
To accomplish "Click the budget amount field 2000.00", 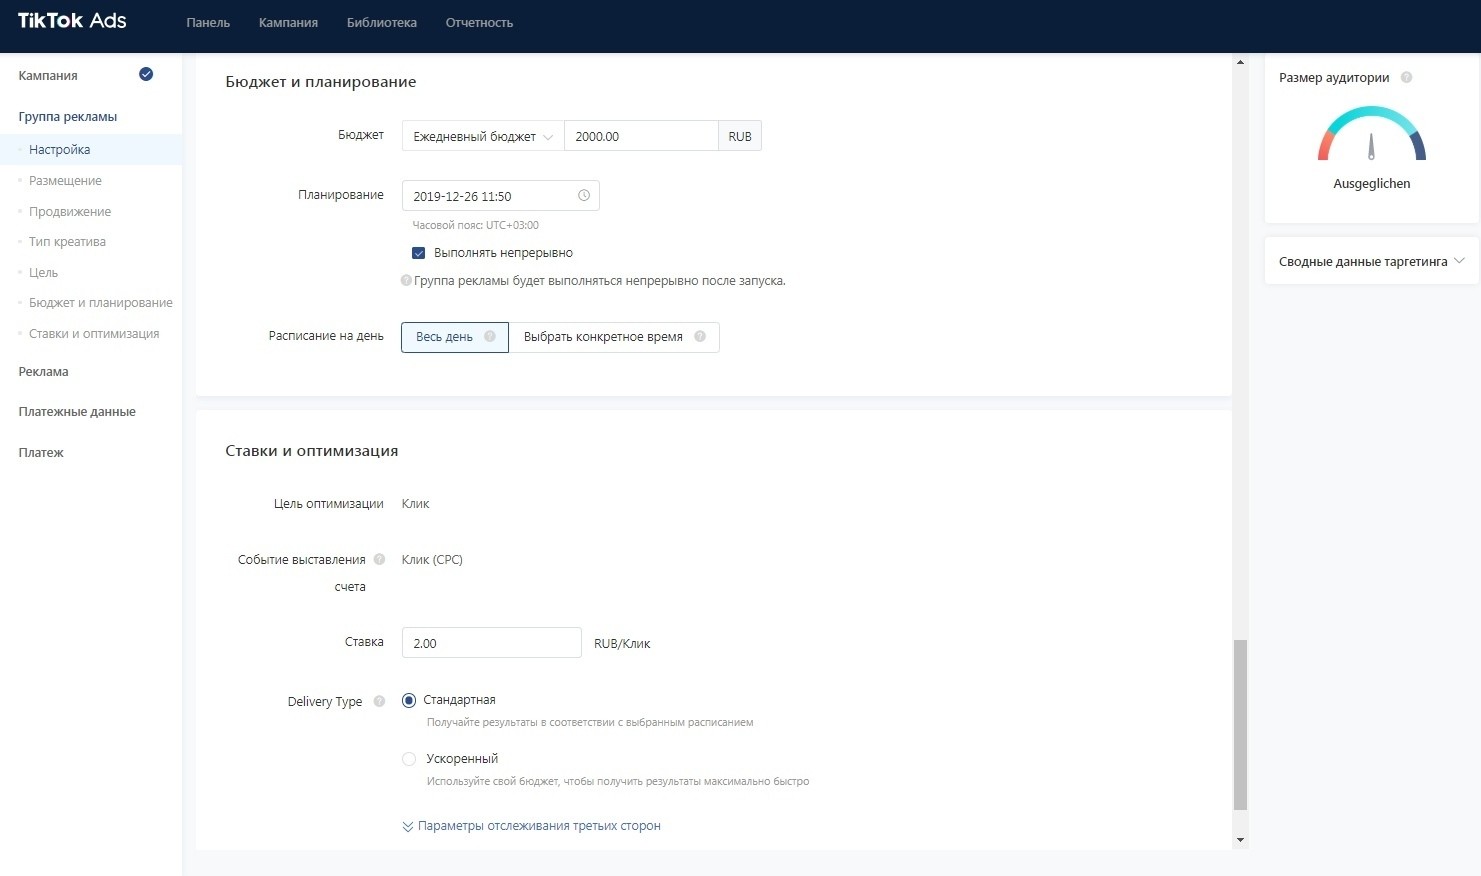I will pyautogui.click(x=641, y=136).
